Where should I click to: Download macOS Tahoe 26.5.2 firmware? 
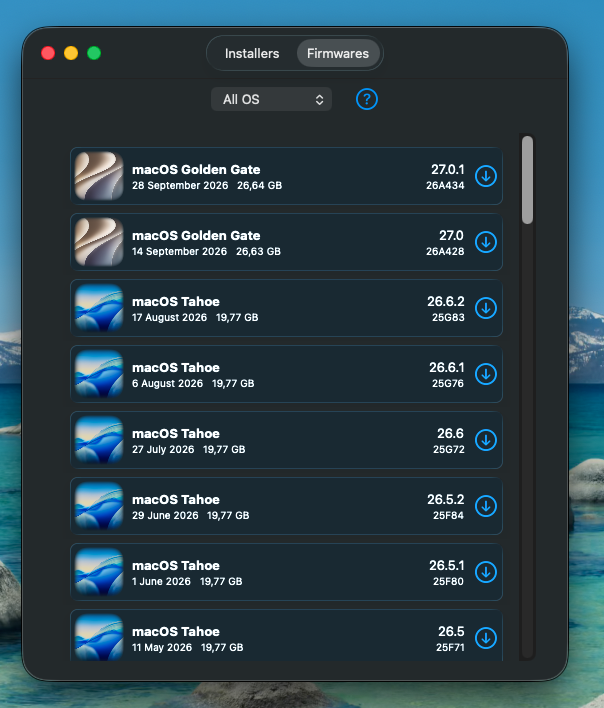point(486,506)
